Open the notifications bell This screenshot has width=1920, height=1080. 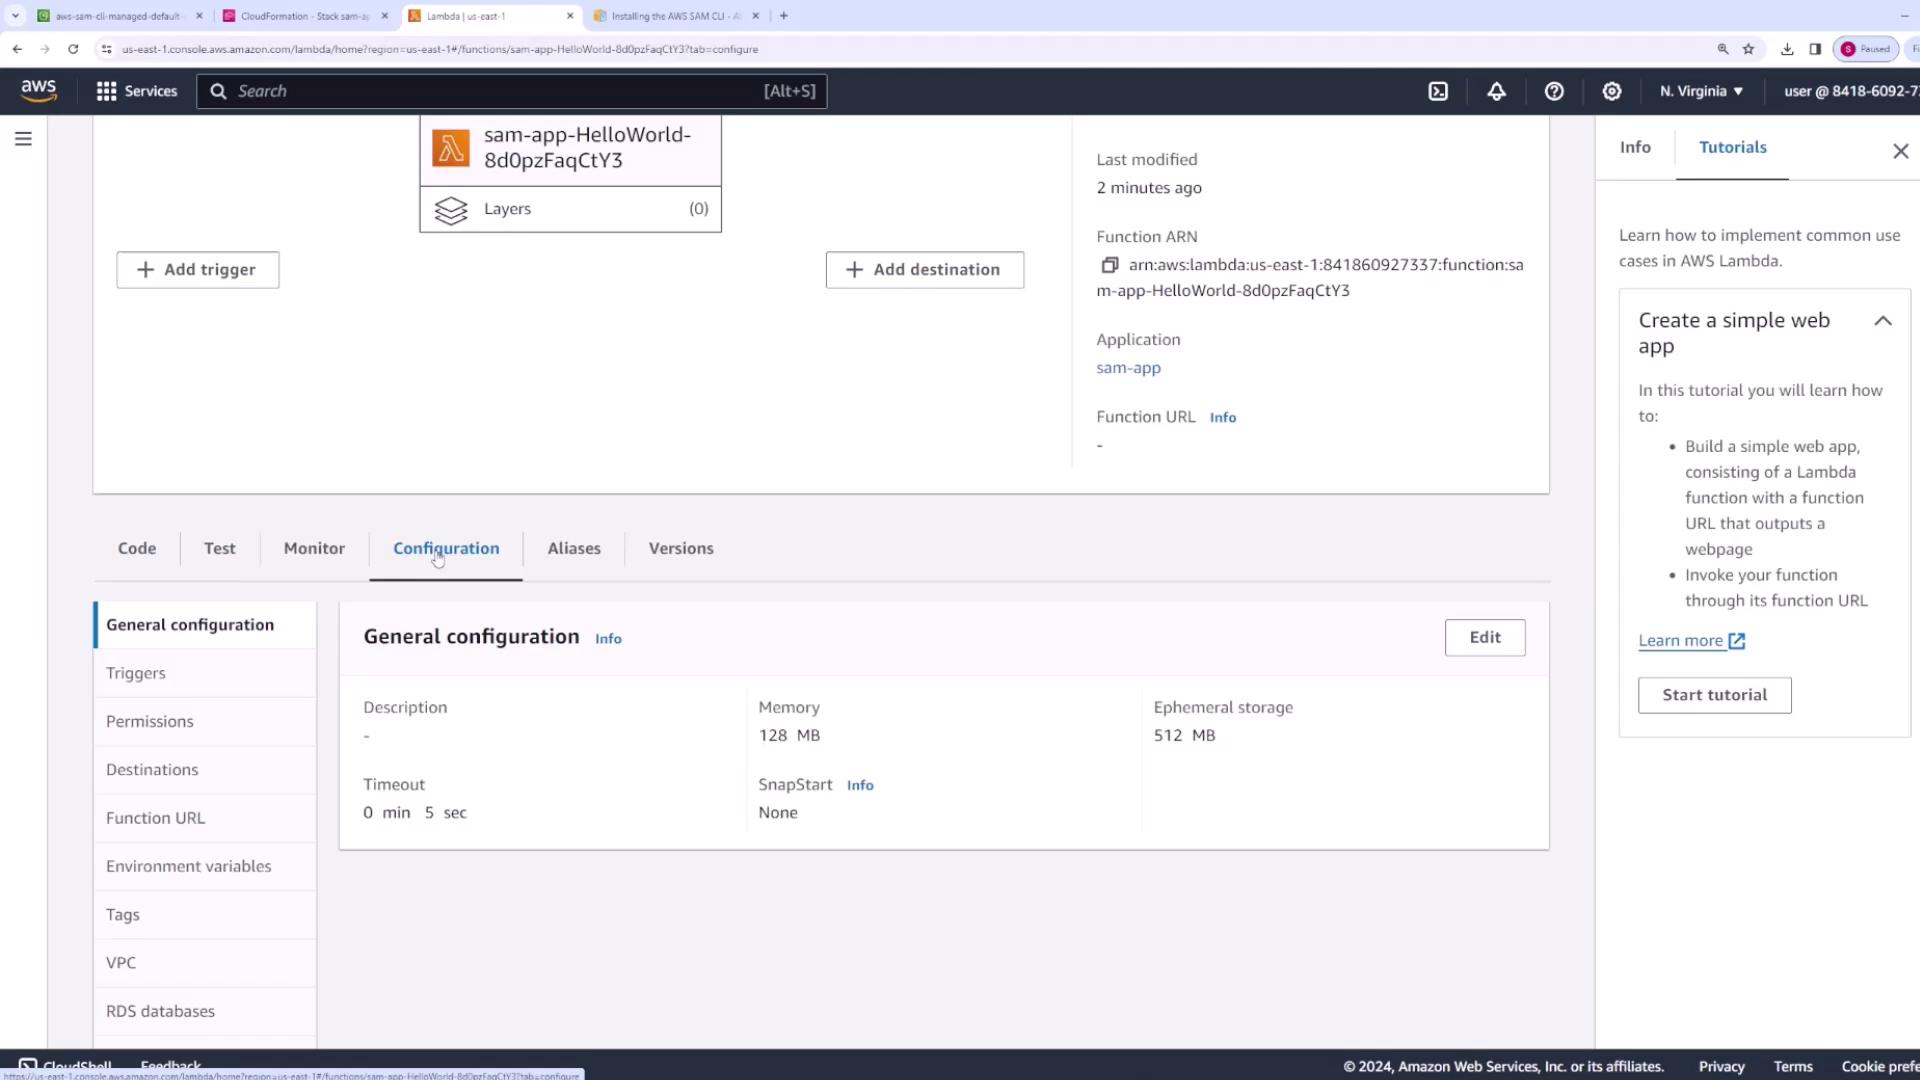(1496, 91)
